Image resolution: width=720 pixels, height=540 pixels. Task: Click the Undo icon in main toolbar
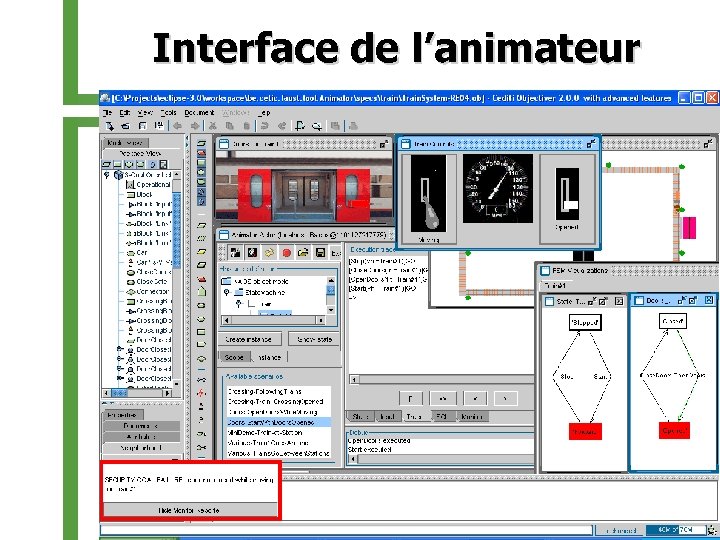click(264, 126)
